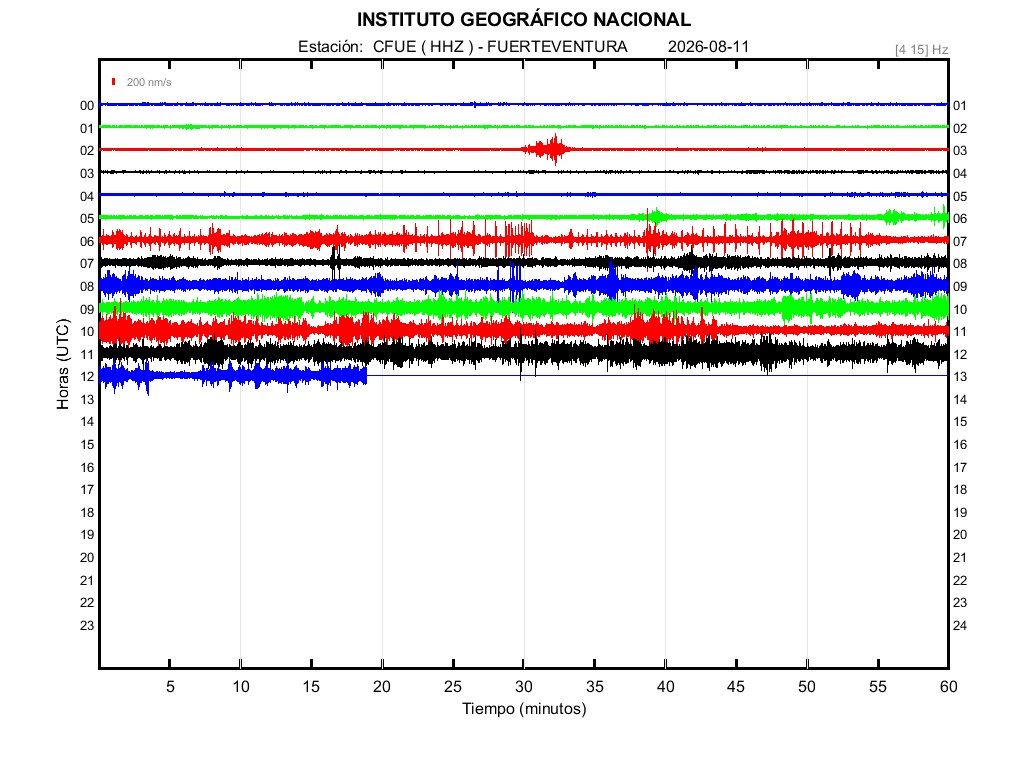
Task: Click the 15 minute tick label on Tiempo axis
Action: (312, 686)
